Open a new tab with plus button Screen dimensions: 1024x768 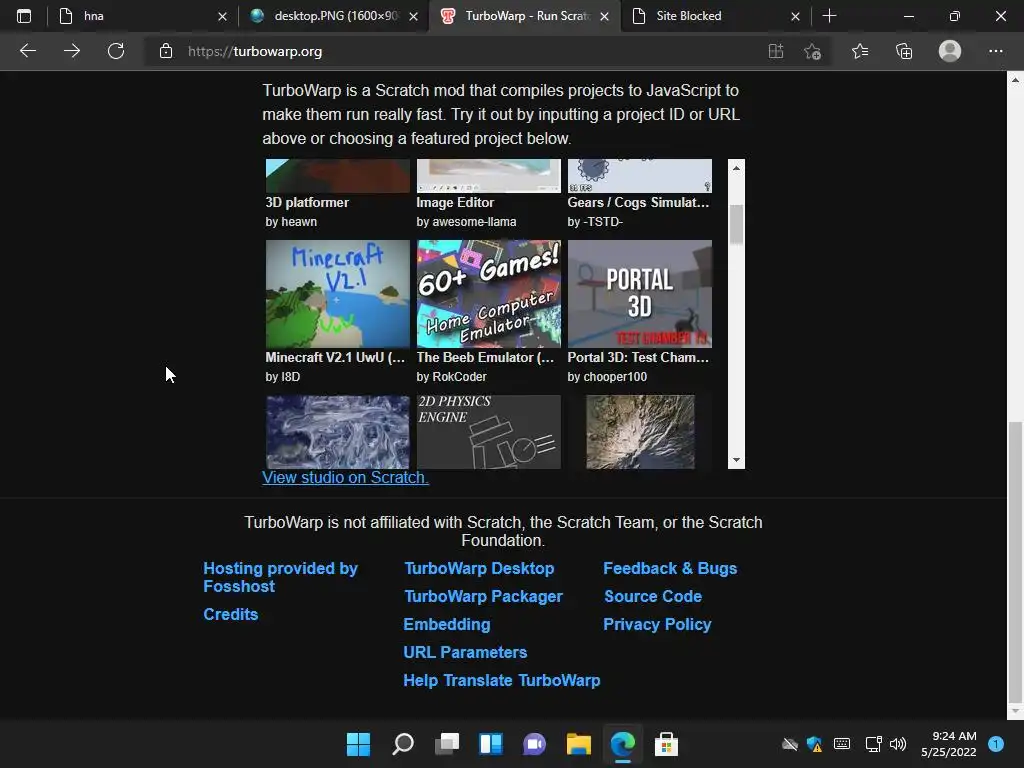[829, 16]
